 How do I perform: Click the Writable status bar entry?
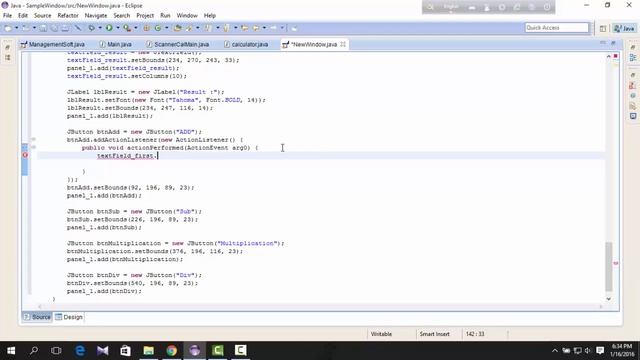pyautogui.click(x=381, y=334)
